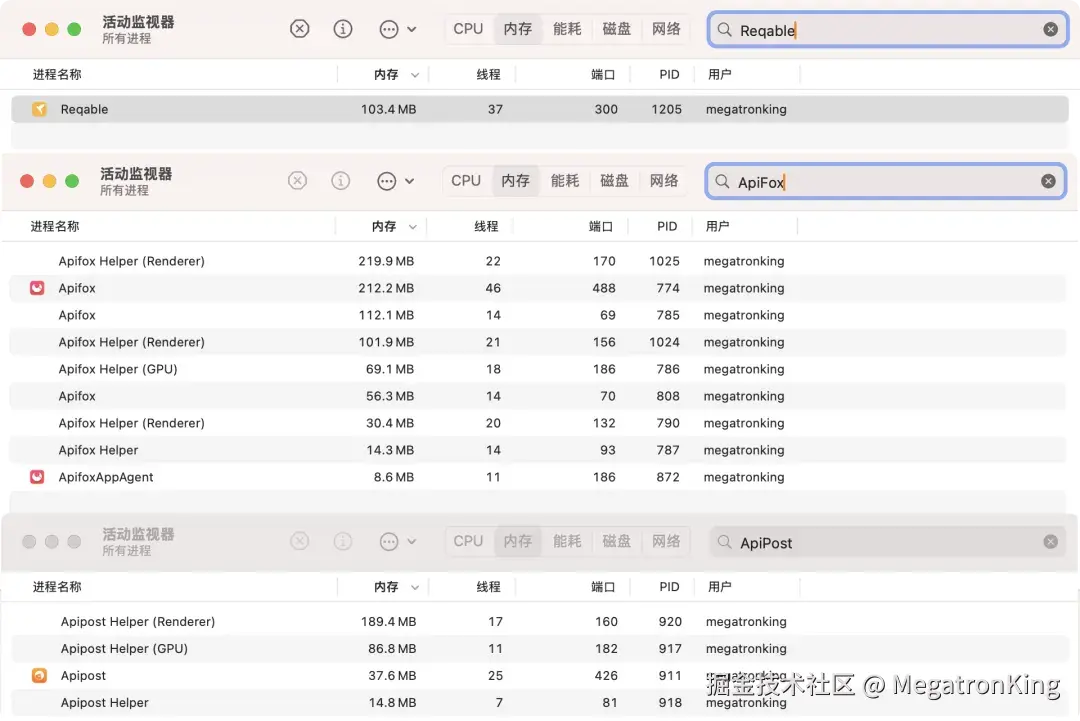Stop process icon in Reqable window
Viewport: 1080px width, 721px height.
coord(300,29)
